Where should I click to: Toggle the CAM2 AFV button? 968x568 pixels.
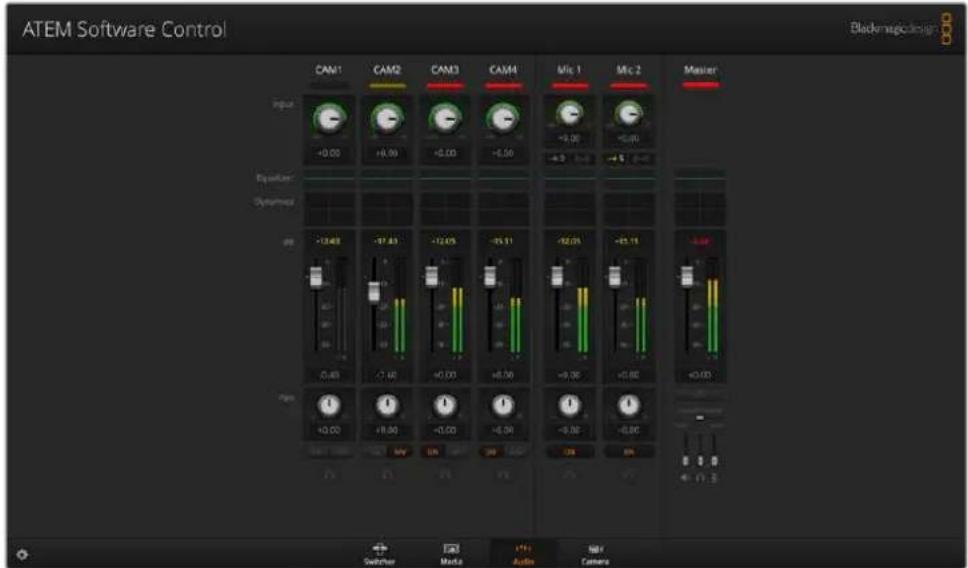pos(399,452)
